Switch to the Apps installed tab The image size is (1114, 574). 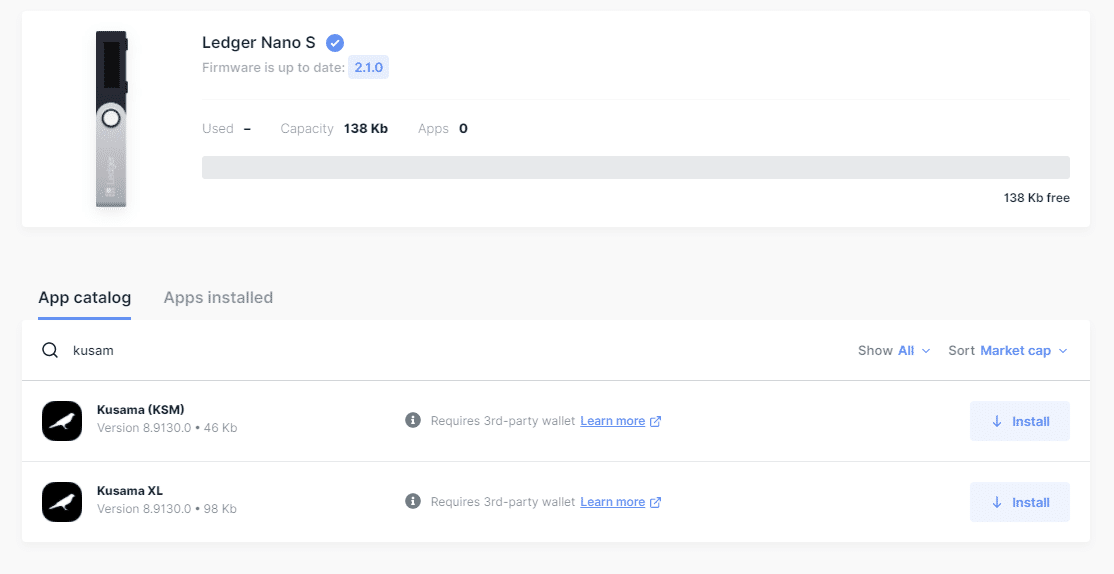(218, 298)
